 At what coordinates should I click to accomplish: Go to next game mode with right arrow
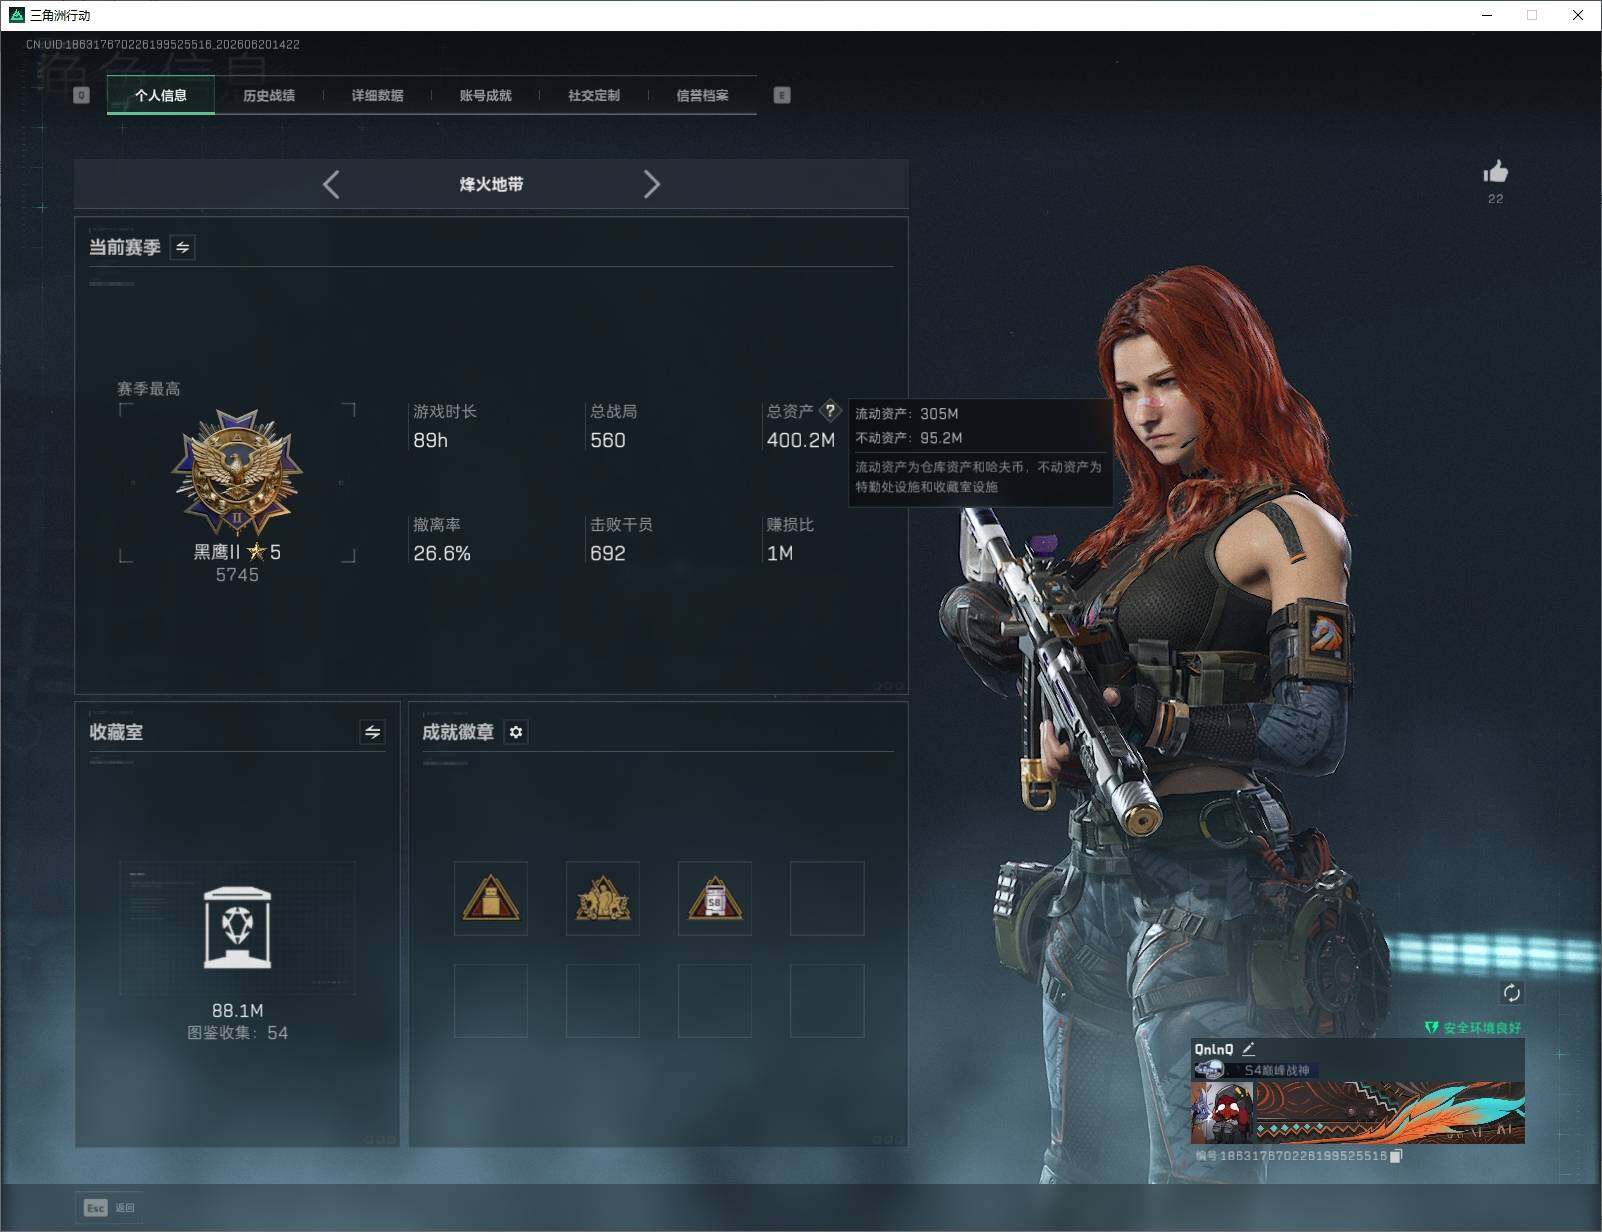652,184
